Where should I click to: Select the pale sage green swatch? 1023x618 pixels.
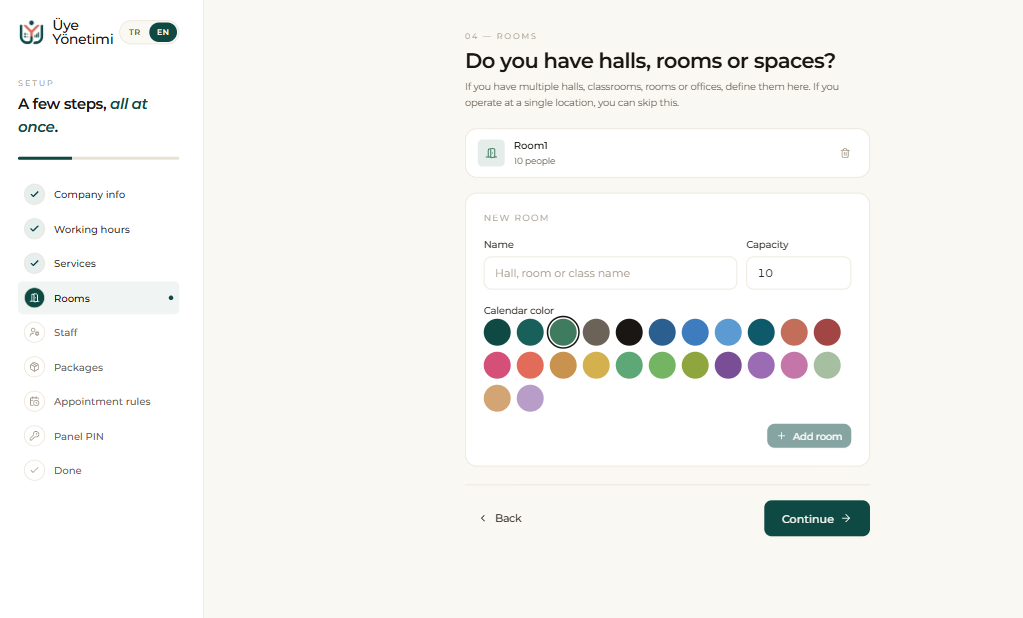click(x=827, y=365)
